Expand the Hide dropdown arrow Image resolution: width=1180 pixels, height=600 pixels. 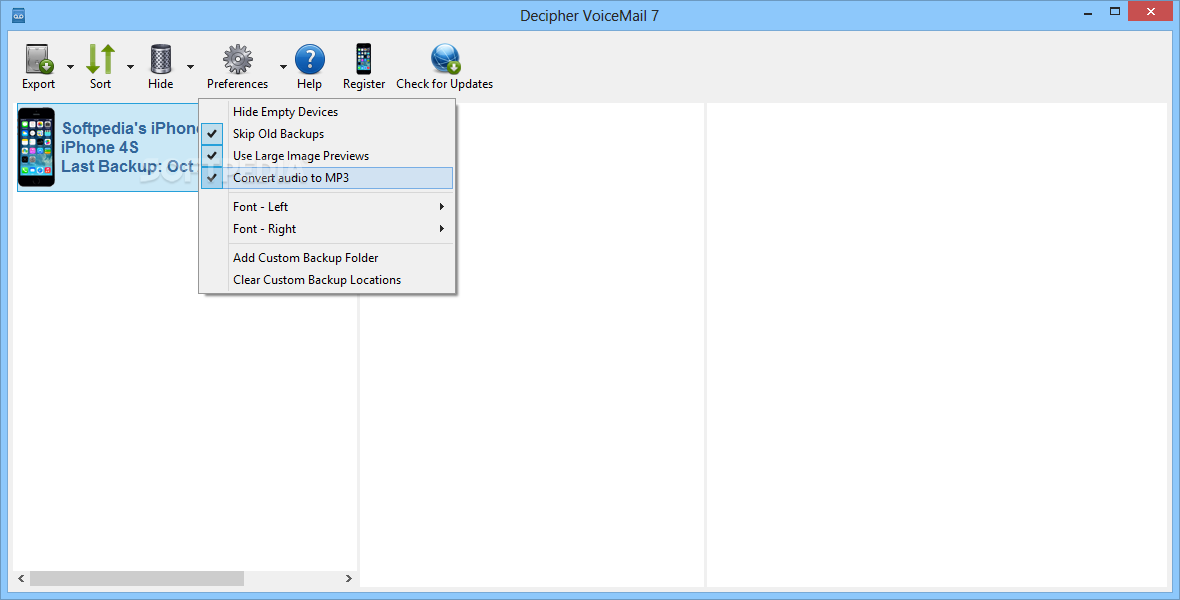[190, 67]
